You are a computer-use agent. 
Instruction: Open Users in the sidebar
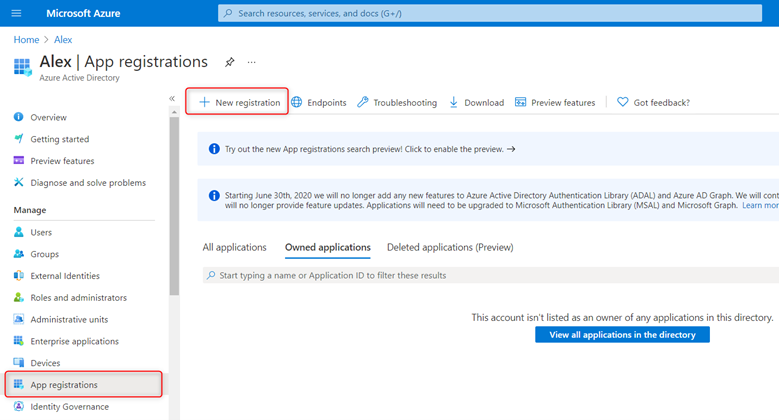pyautogui.click(x=41, y=232)
